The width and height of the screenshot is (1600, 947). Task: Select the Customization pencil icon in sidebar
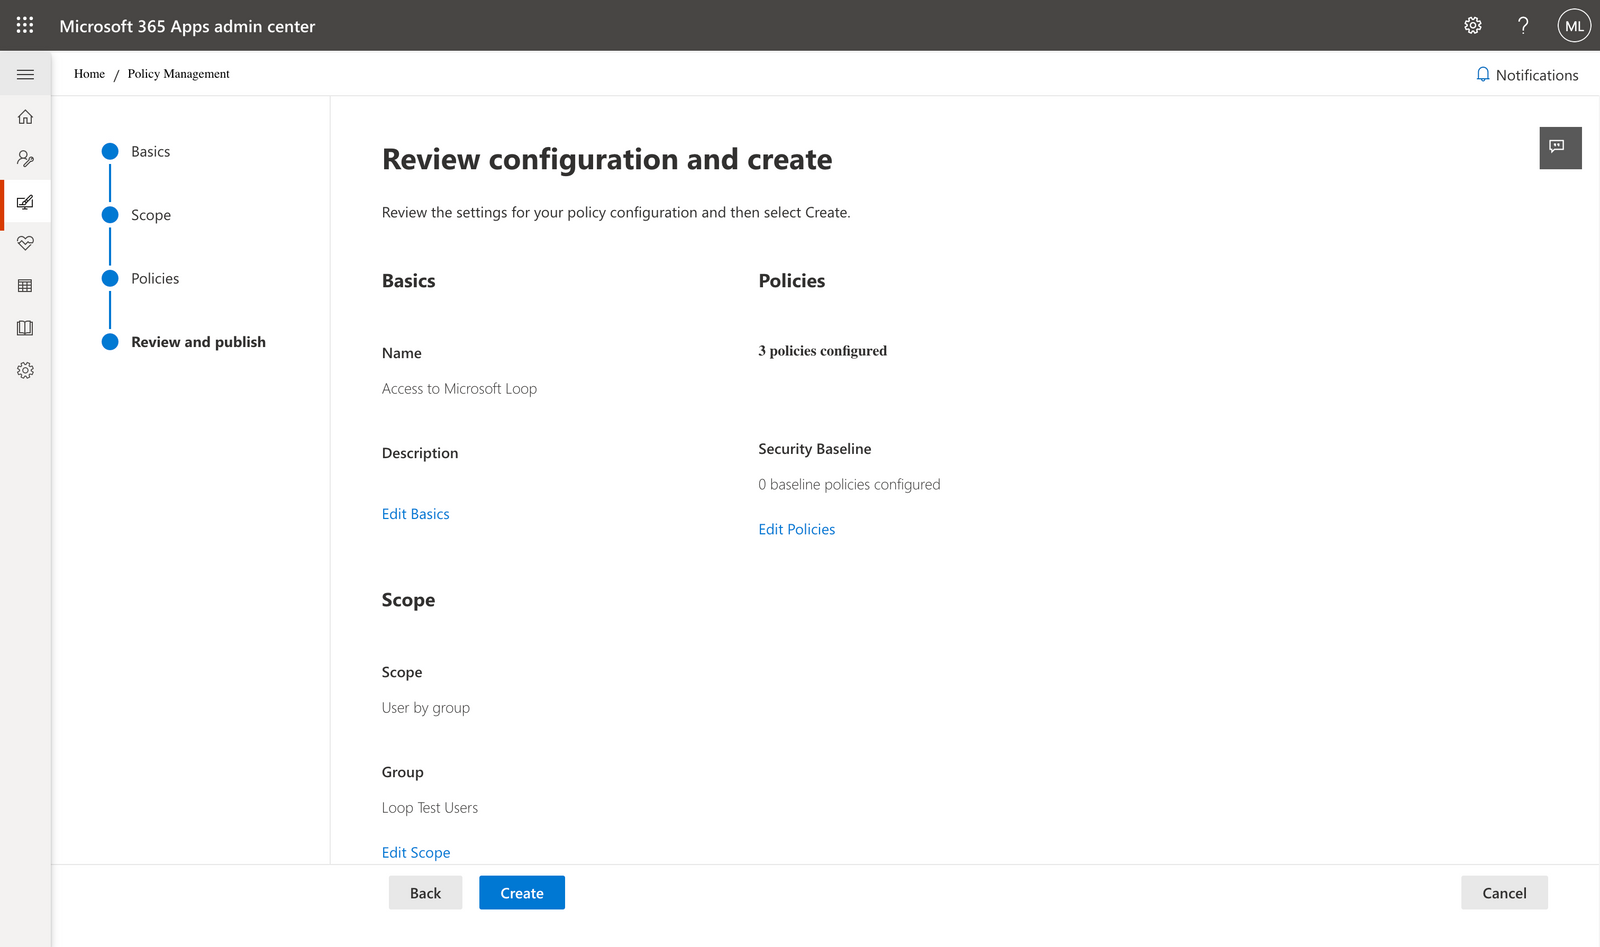26,202
